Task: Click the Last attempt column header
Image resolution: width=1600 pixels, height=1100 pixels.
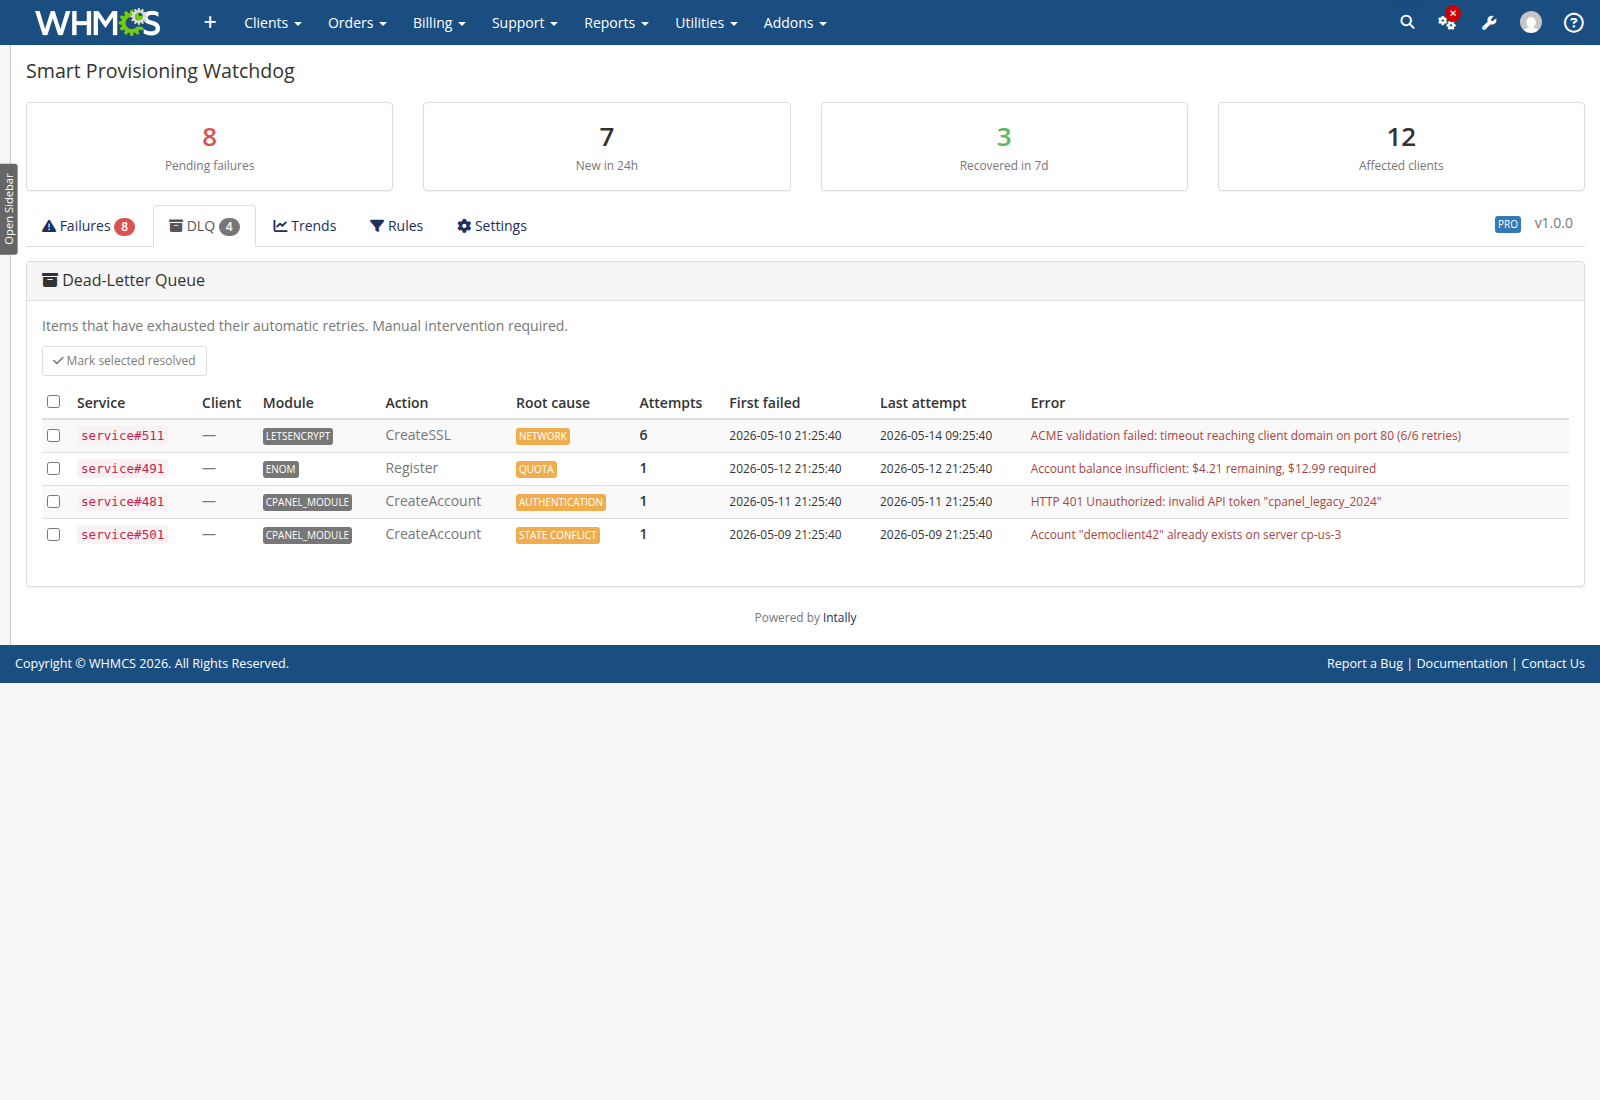Action: [923, 403]
